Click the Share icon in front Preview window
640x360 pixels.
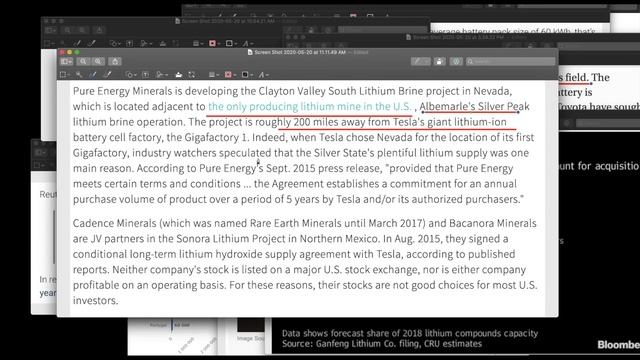coord(115,61)
